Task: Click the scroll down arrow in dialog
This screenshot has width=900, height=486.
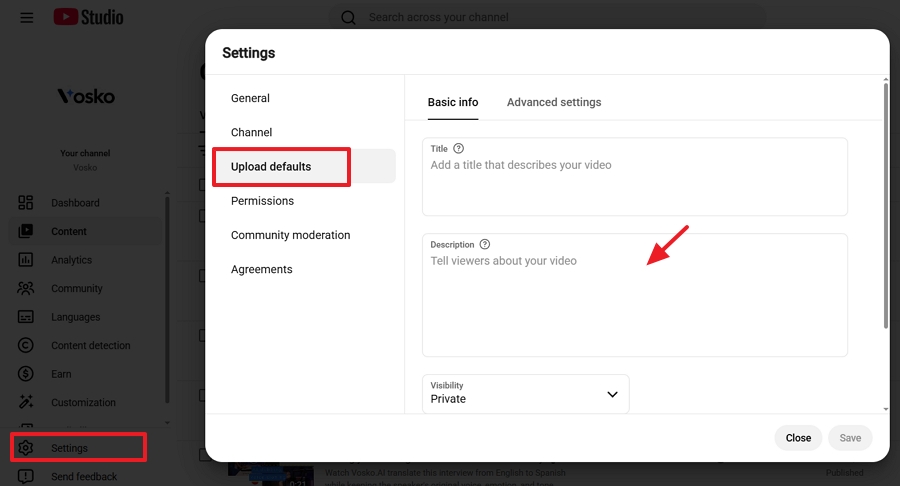Action: (x=886, y=409)
